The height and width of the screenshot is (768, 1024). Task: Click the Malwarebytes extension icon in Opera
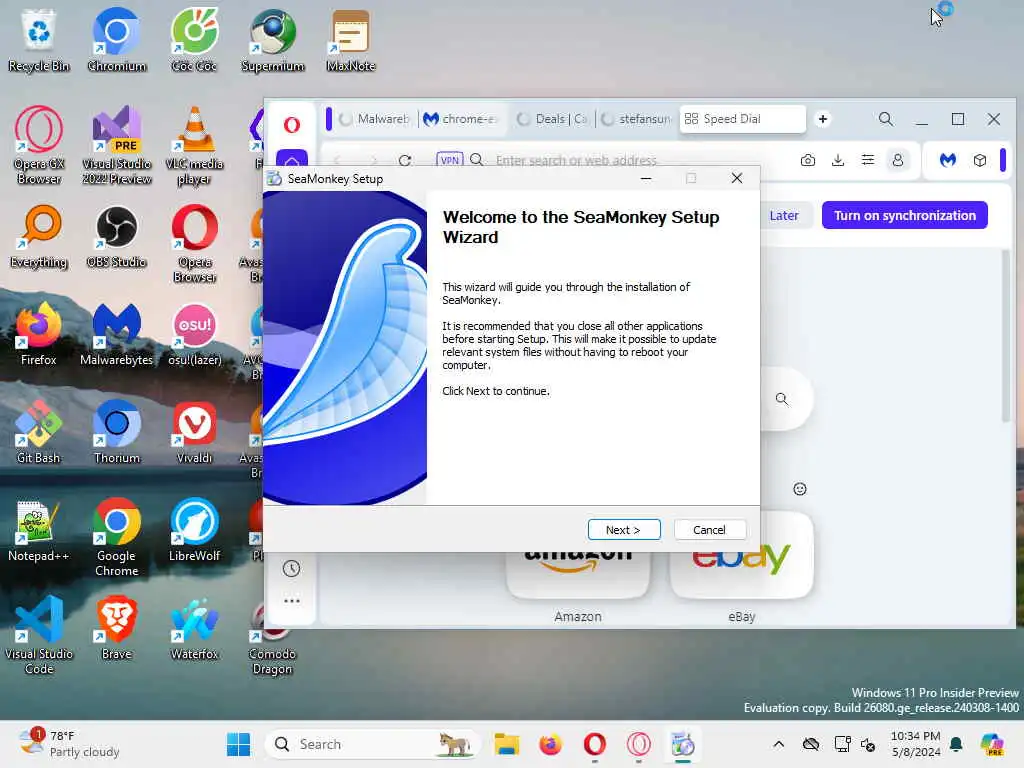tap(948, 160)
